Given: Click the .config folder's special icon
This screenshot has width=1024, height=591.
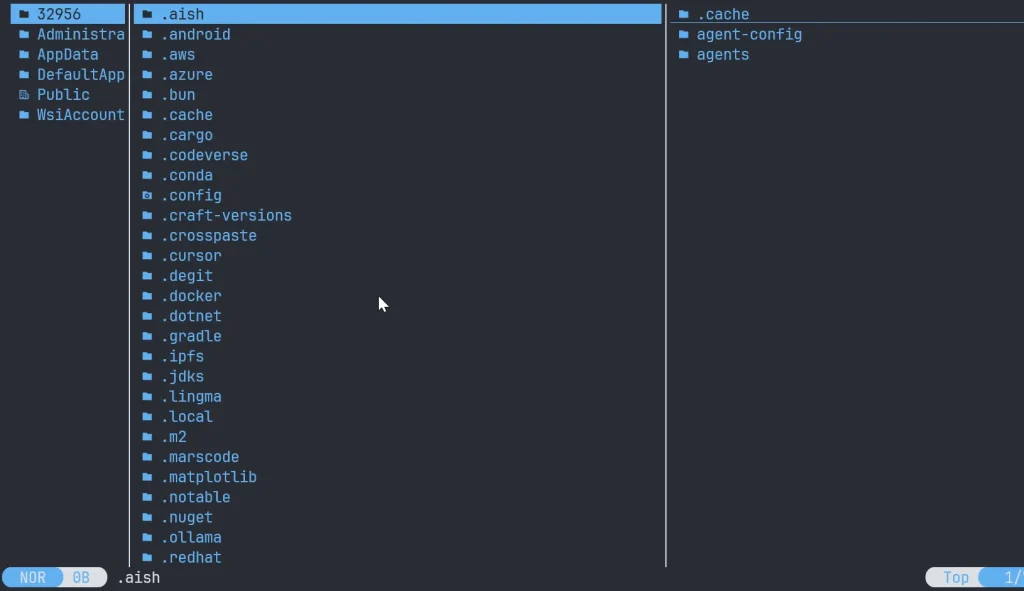Looking at the screenshot, I should [147, 195].
